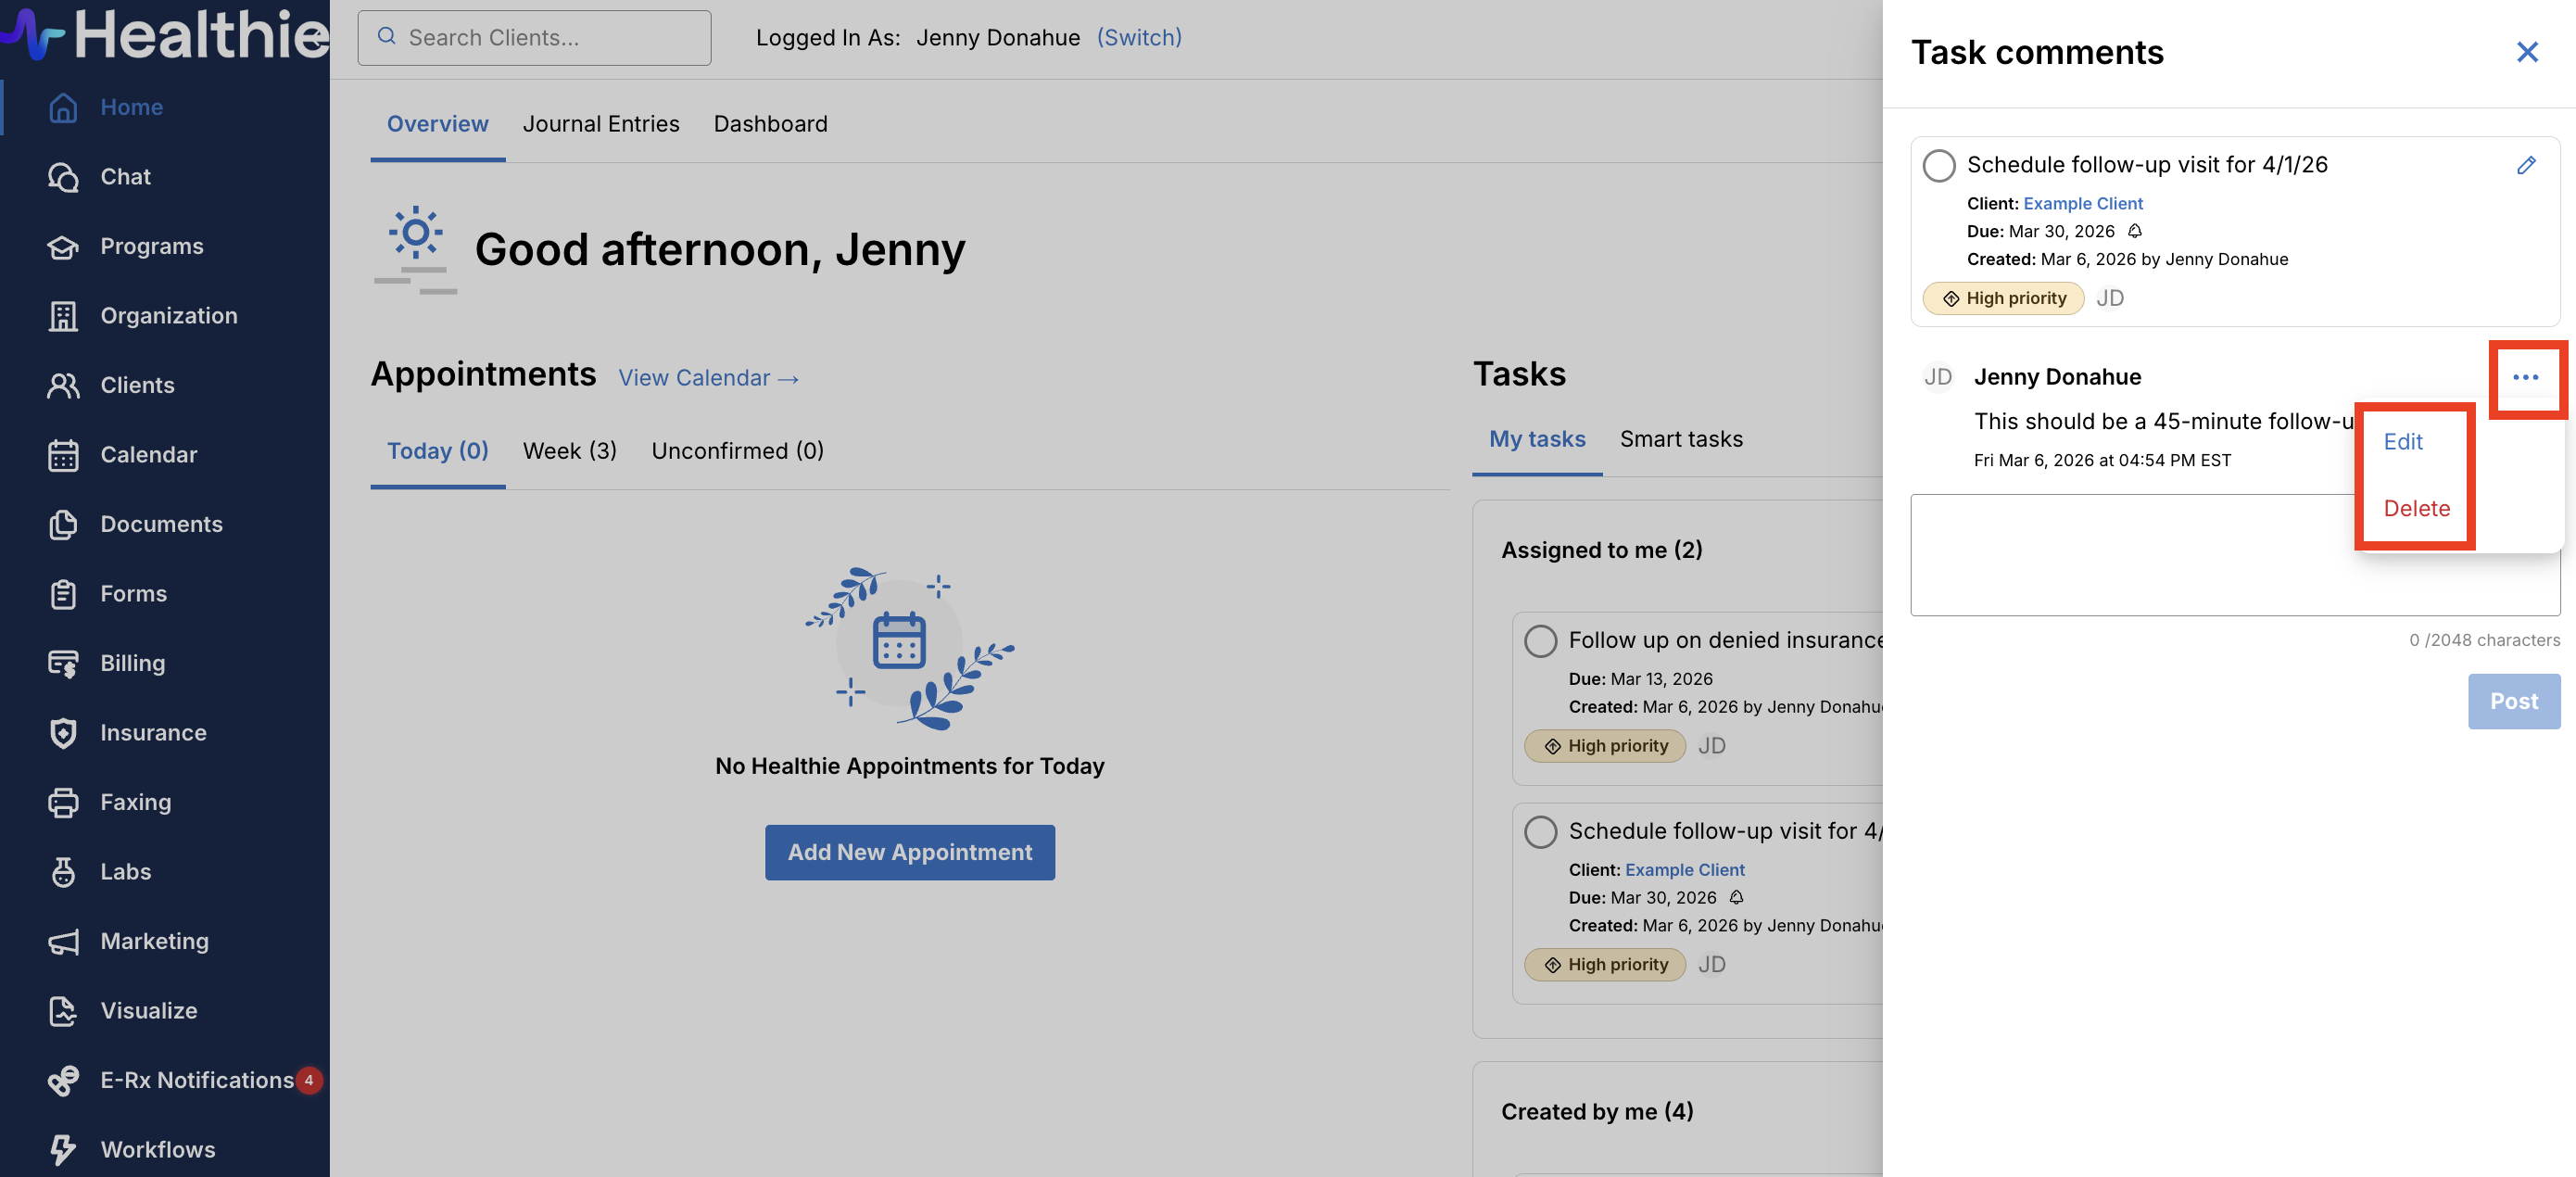
Task: Open the Week (3) appointments tab
Action: [569, 451]
